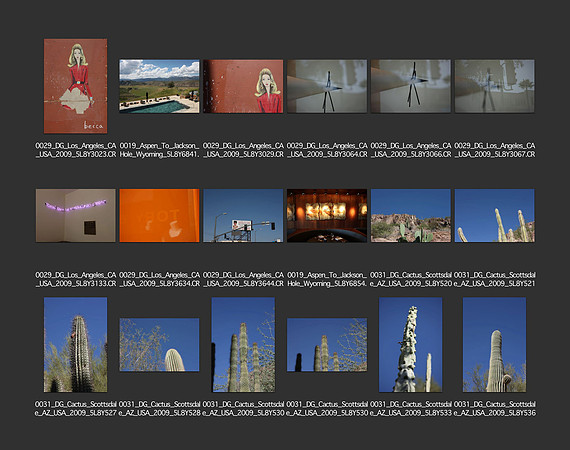Click the tripod shadow thumbnail 5L8Y3066

[x=411, y=86]
